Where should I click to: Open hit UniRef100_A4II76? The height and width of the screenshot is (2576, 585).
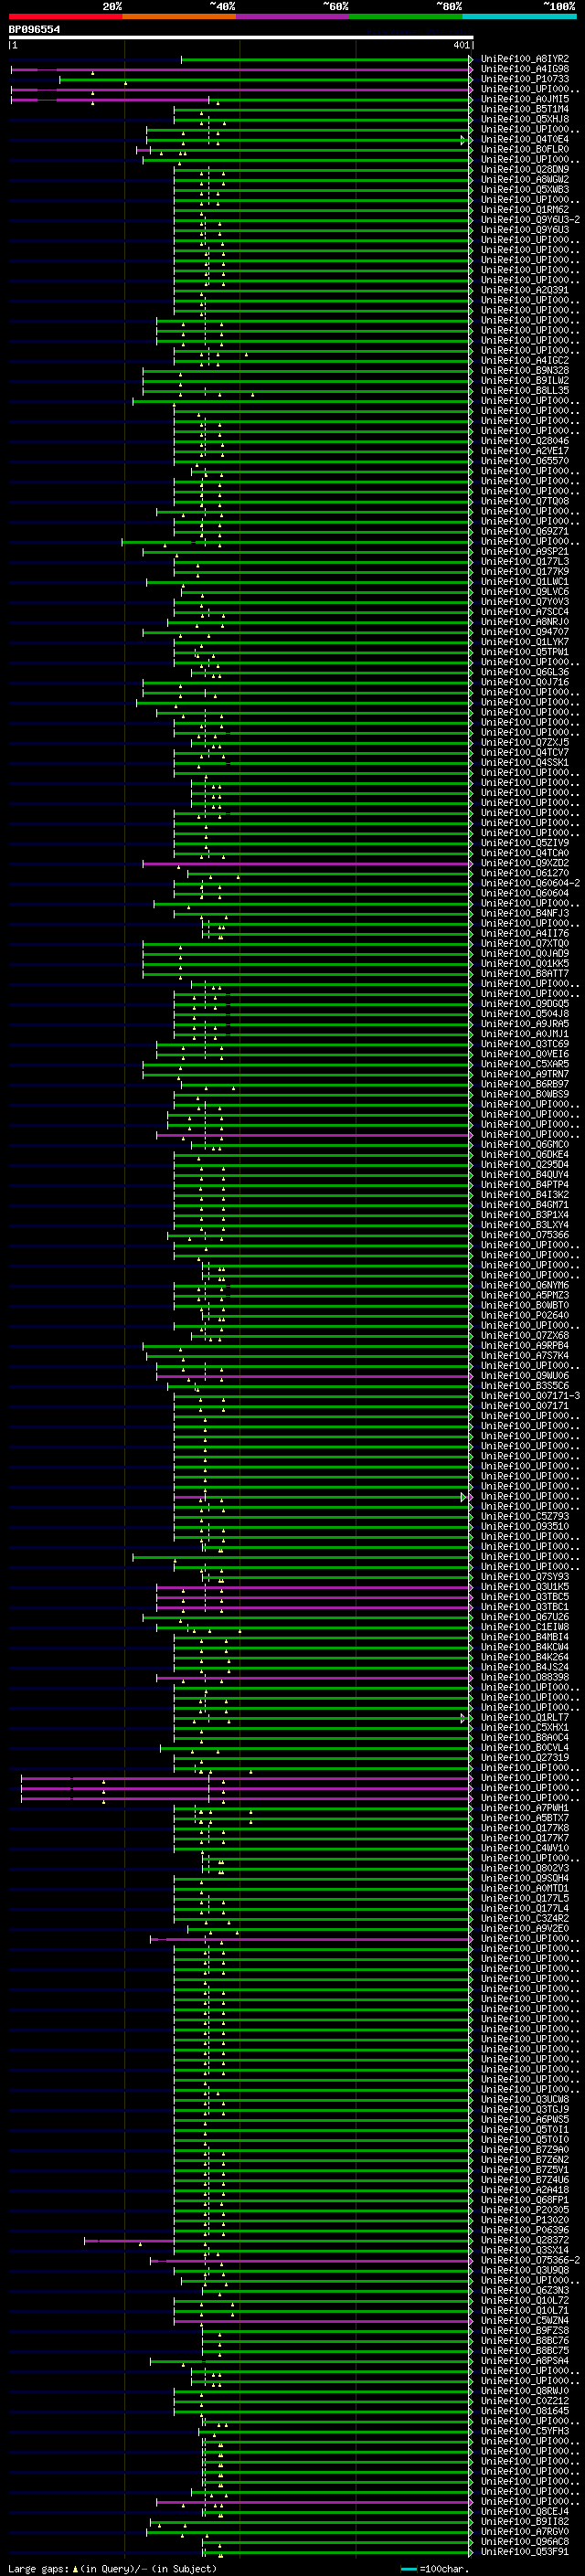click(x=524, y=933)
